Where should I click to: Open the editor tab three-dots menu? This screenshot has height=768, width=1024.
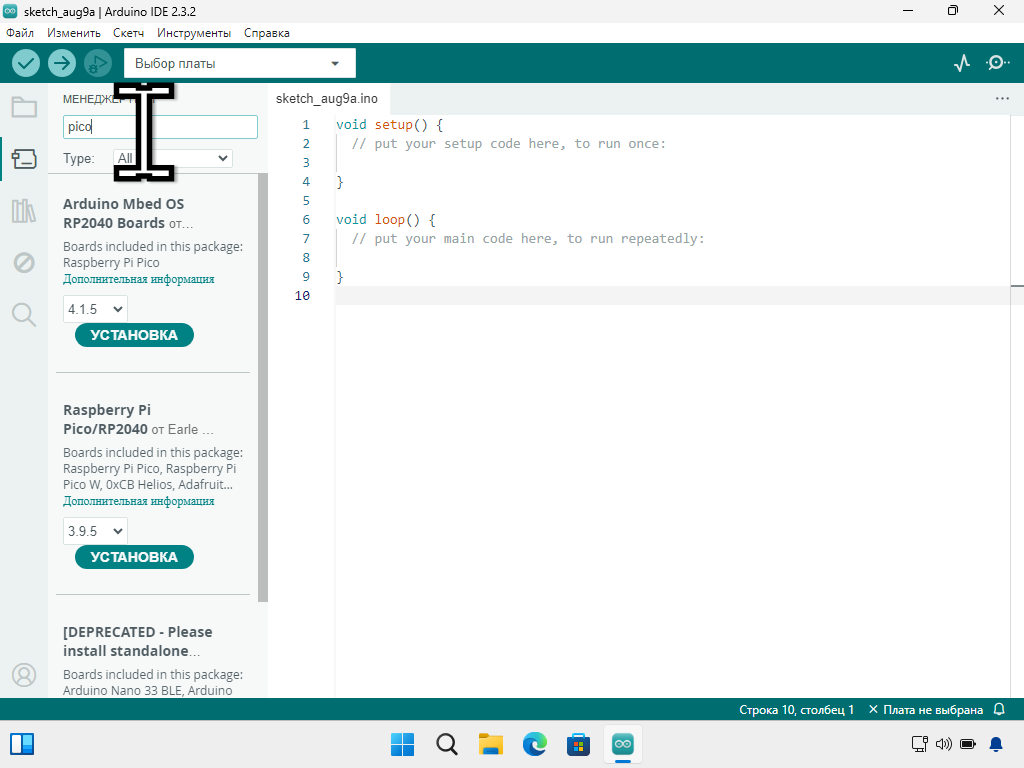tap(1002, 99)
